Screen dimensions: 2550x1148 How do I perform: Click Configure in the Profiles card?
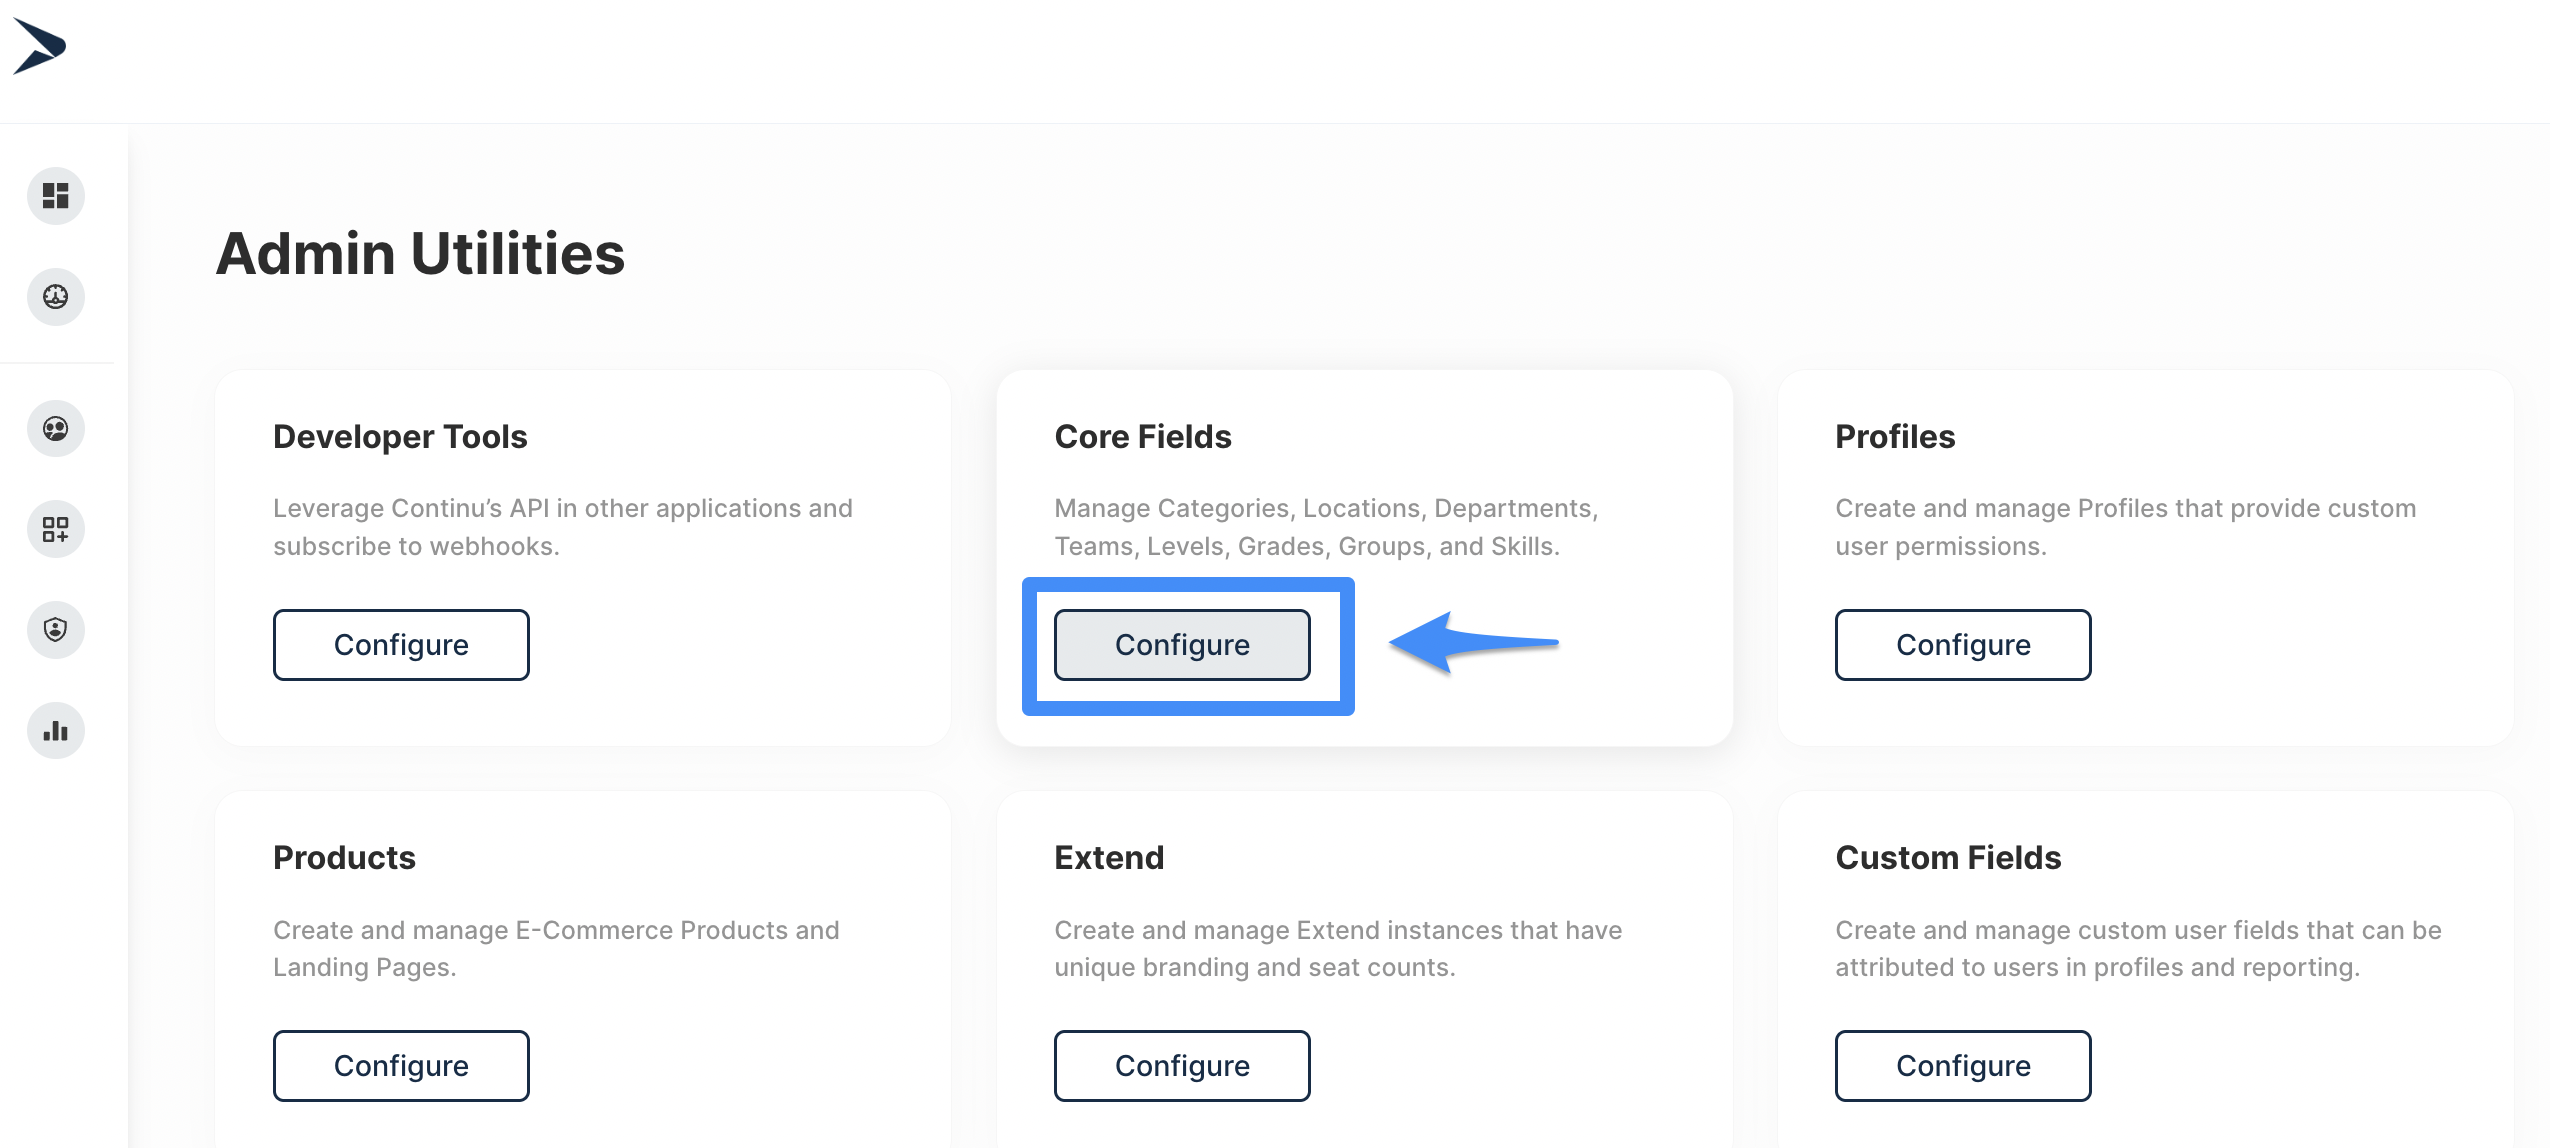1962,645
